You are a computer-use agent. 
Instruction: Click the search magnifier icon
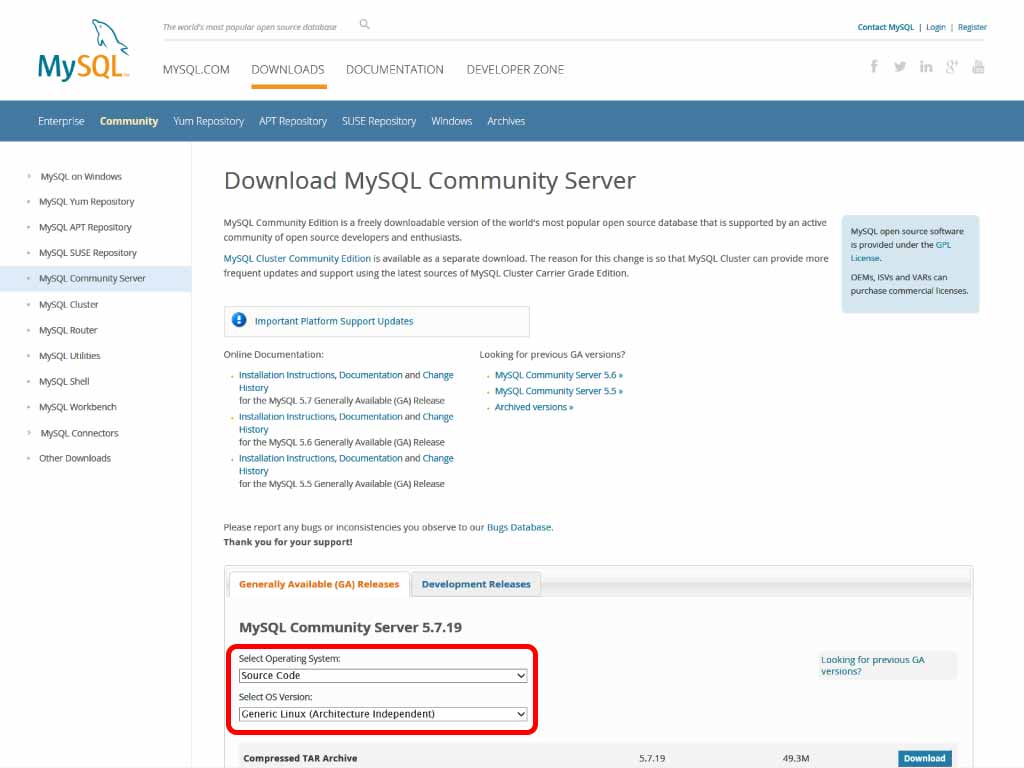tap(364, 25)
